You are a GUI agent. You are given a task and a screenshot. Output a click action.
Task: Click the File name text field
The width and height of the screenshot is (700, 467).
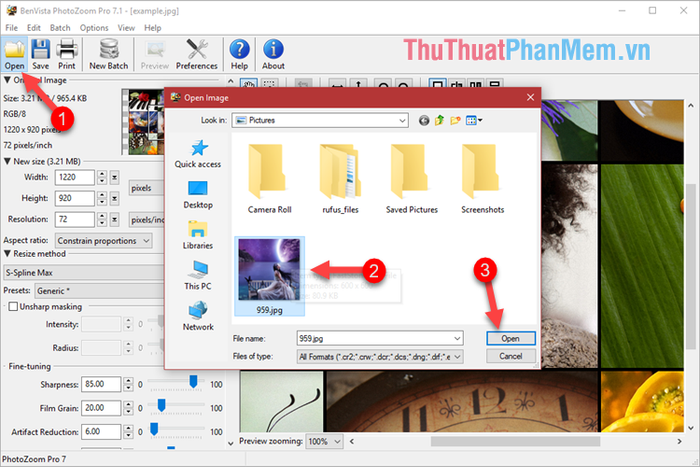(374, 338)
